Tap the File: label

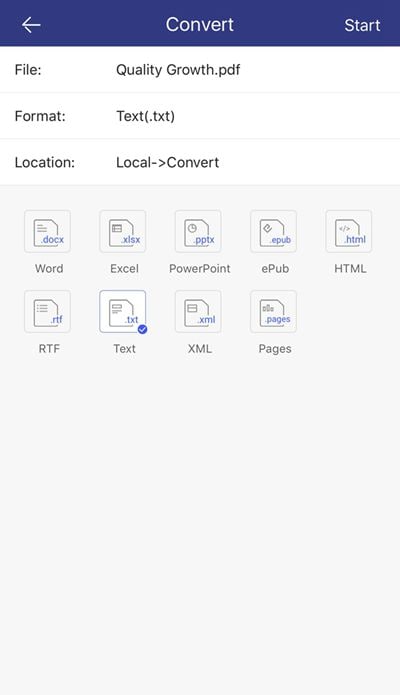(28, 70)
